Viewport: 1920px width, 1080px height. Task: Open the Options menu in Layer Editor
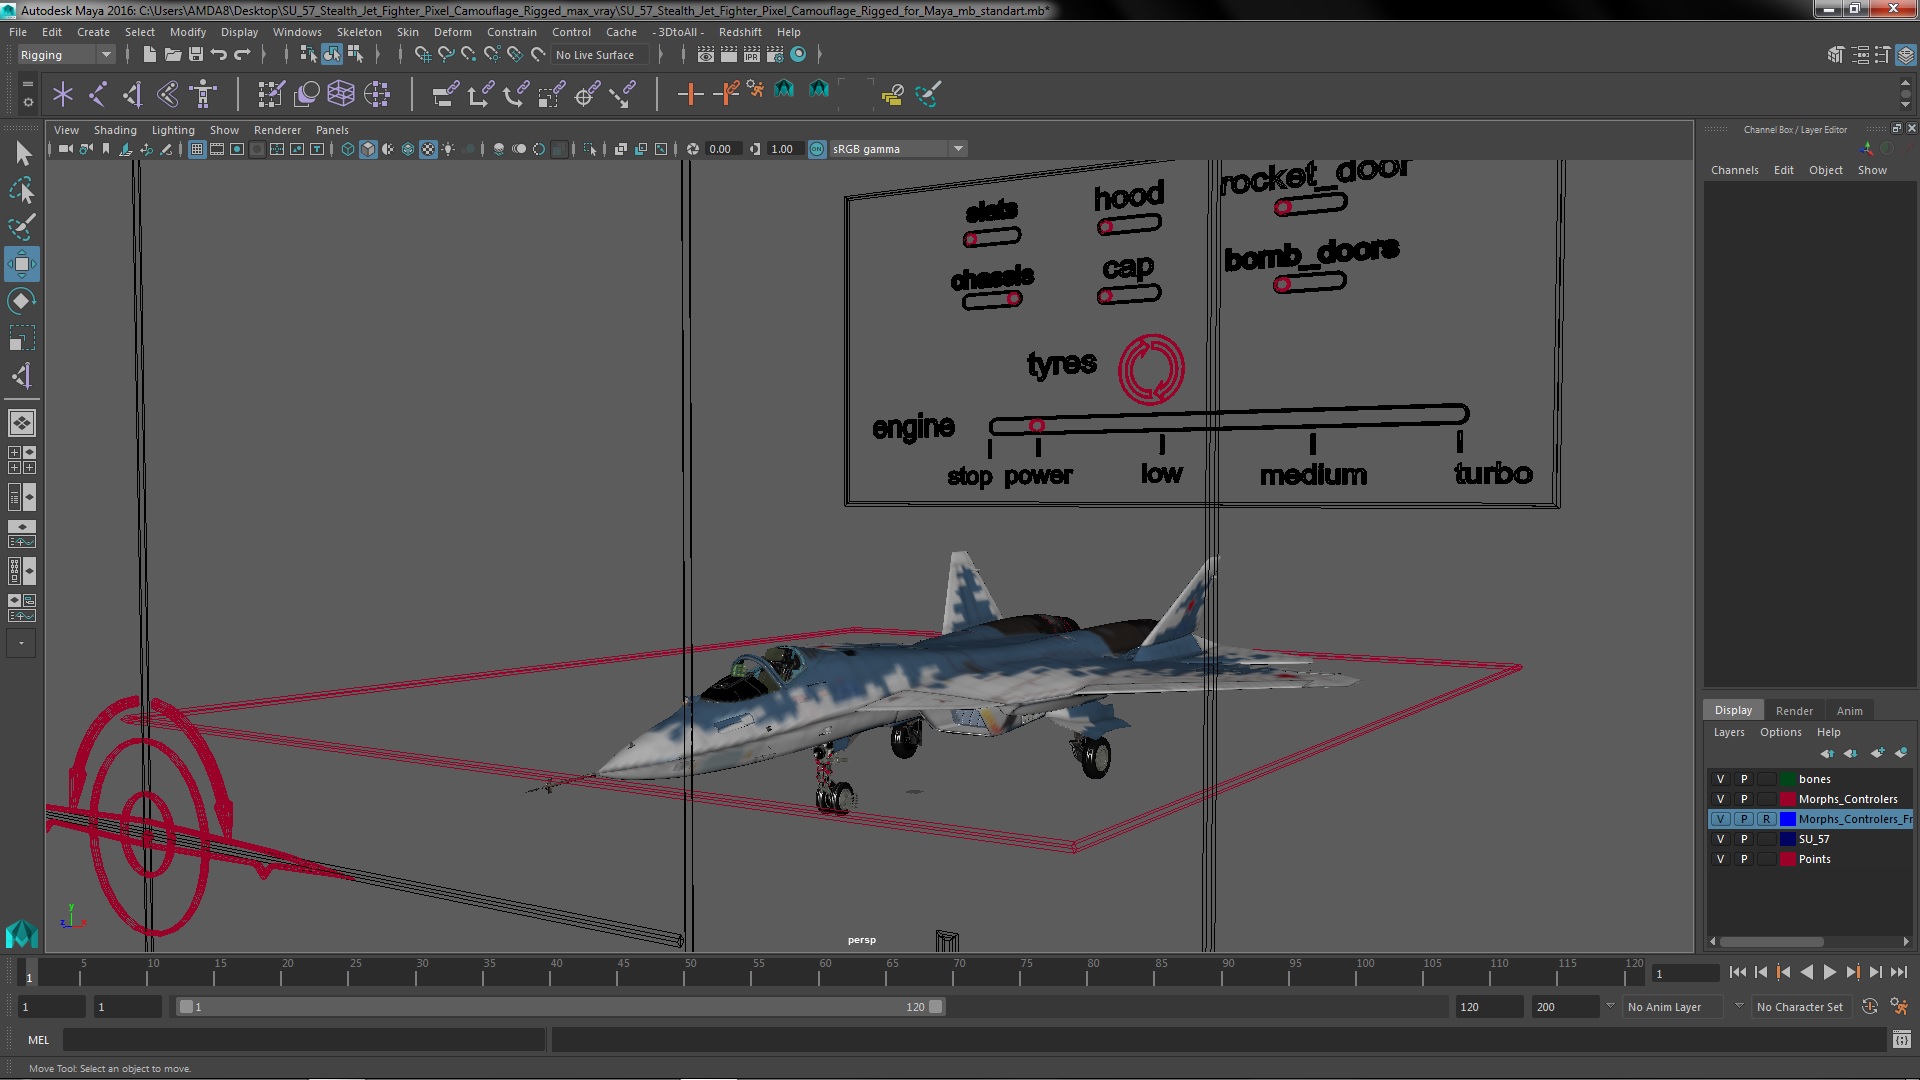tap(1780, 732)
